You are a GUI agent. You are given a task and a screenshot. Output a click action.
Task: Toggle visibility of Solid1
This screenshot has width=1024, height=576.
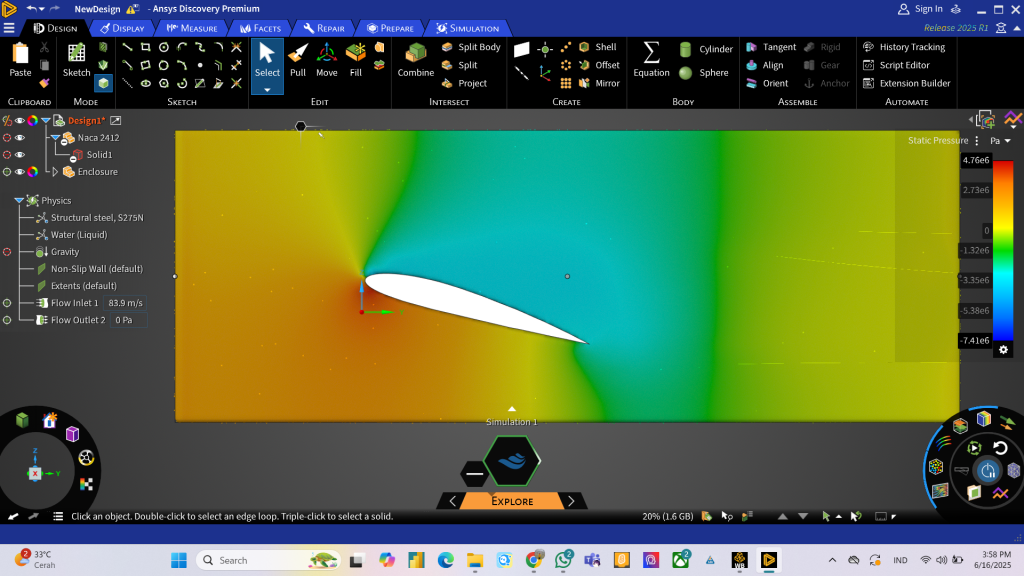[x=19, y=155]
